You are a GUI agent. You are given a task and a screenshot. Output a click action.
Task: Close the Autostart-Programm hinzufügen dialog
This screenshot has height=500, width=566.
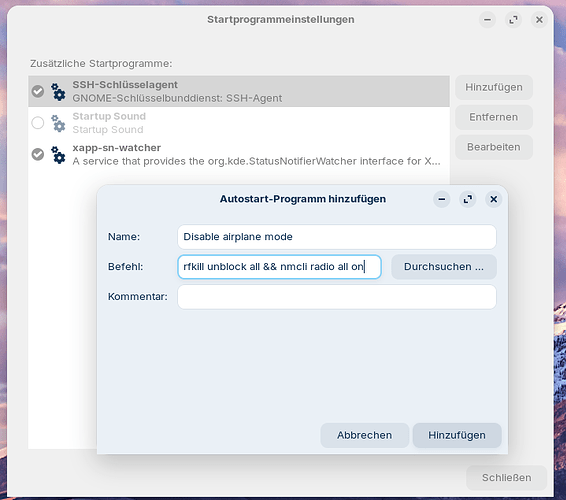[493, 199]
